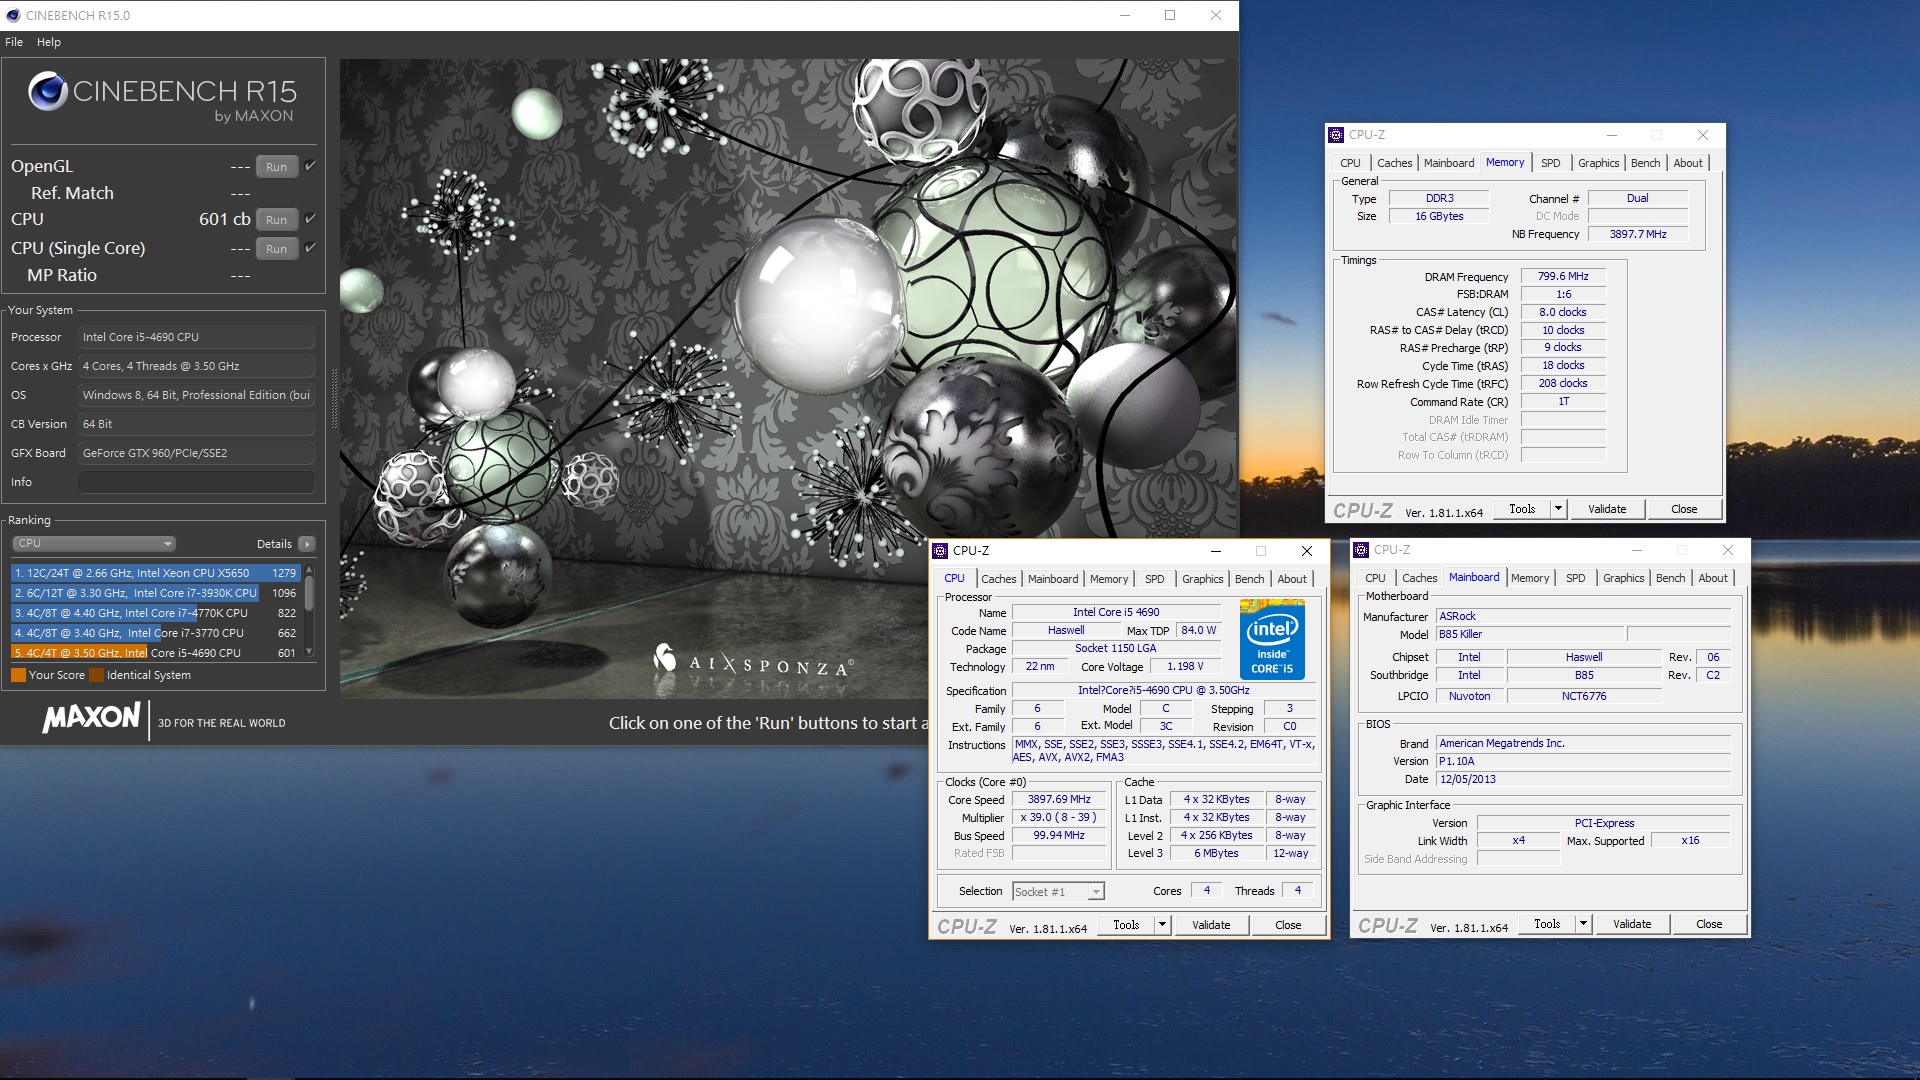Open Mainboard tab in CPU-Z CPU window
Screen dimensions: 1920x1080
coord(1053,579)
